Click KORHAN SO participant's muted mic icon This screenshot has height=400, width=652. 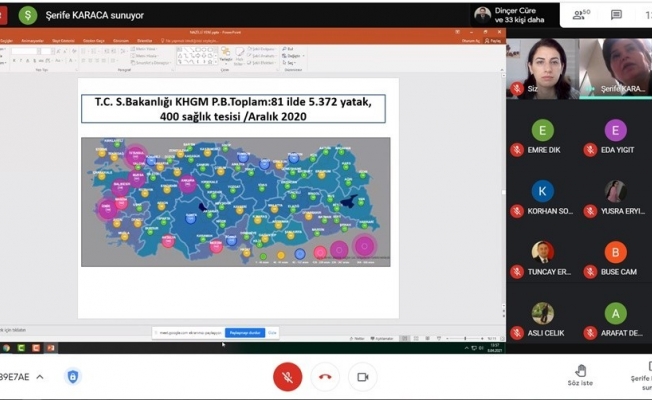pos(517,211)
